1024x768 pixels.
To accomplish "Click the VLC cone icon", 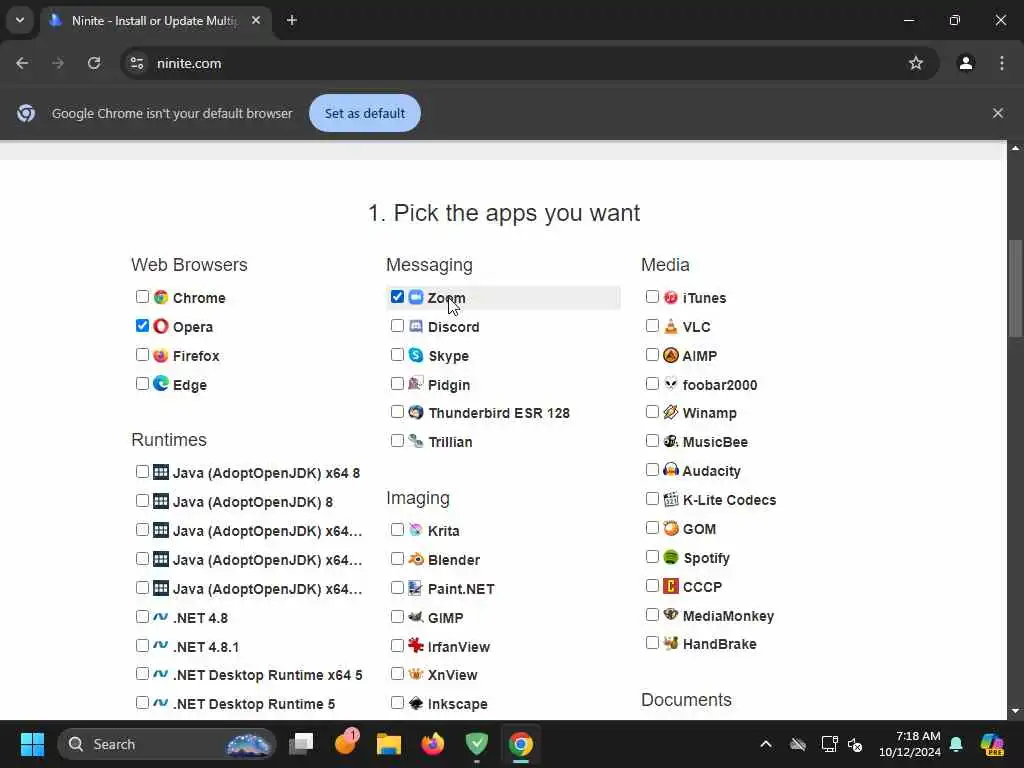I will 671,326.
